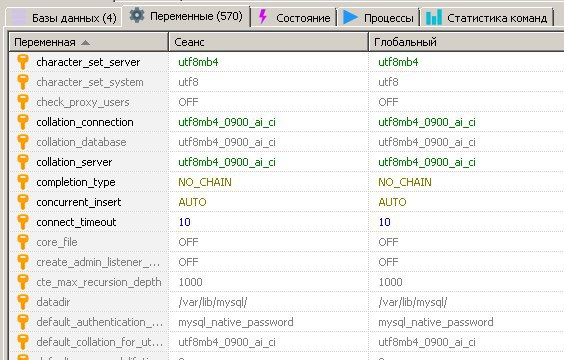Click the key icon for connect_timeout

[x=23, y=222]
